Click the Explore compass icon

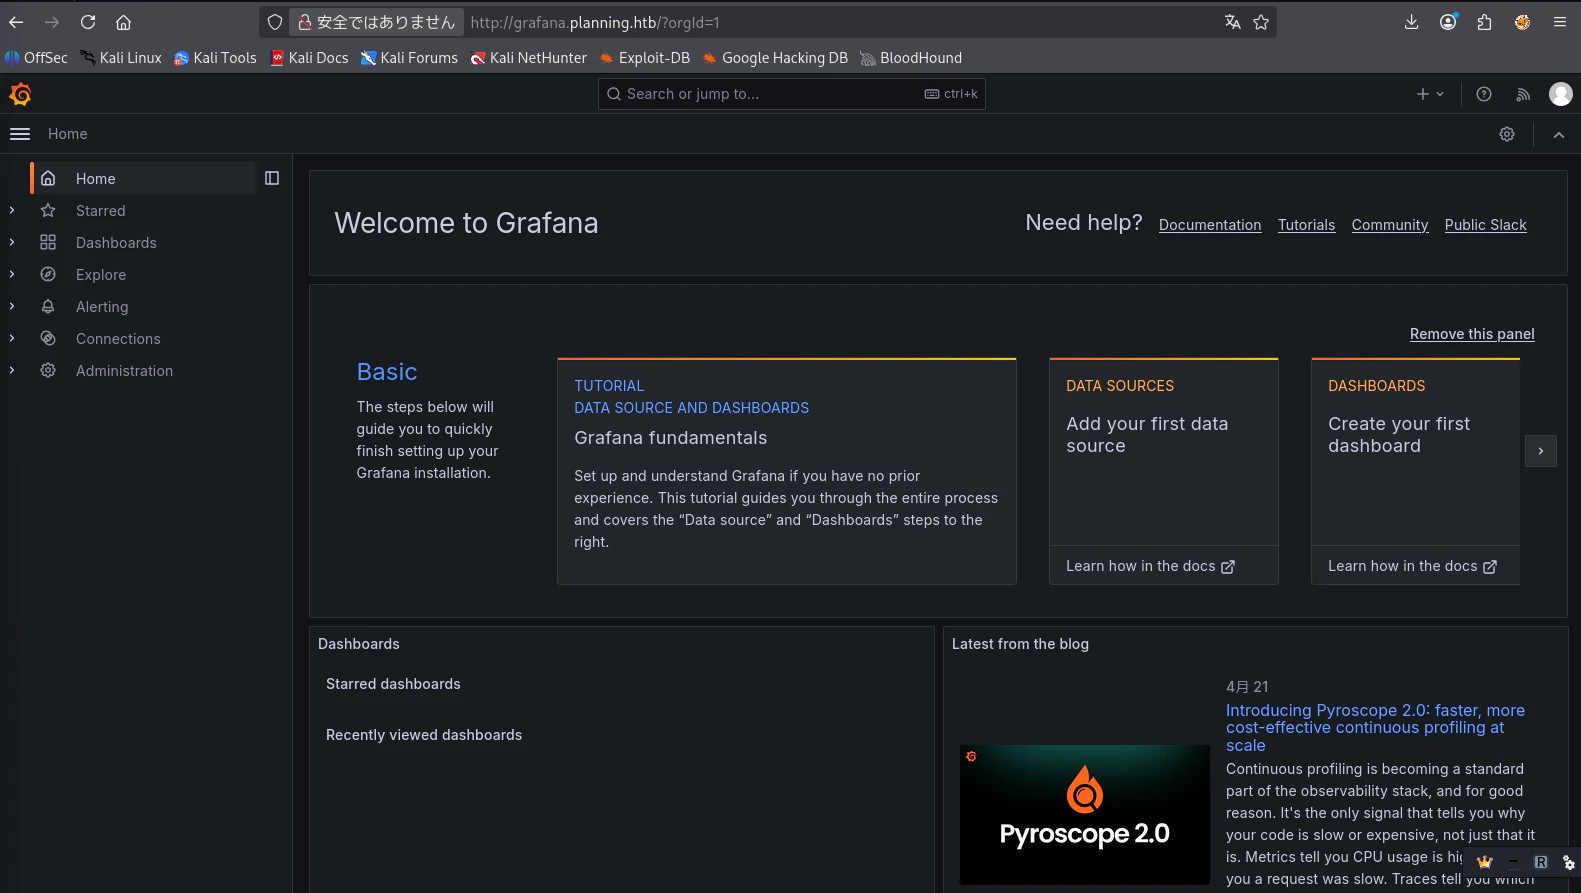coord(48,274)
